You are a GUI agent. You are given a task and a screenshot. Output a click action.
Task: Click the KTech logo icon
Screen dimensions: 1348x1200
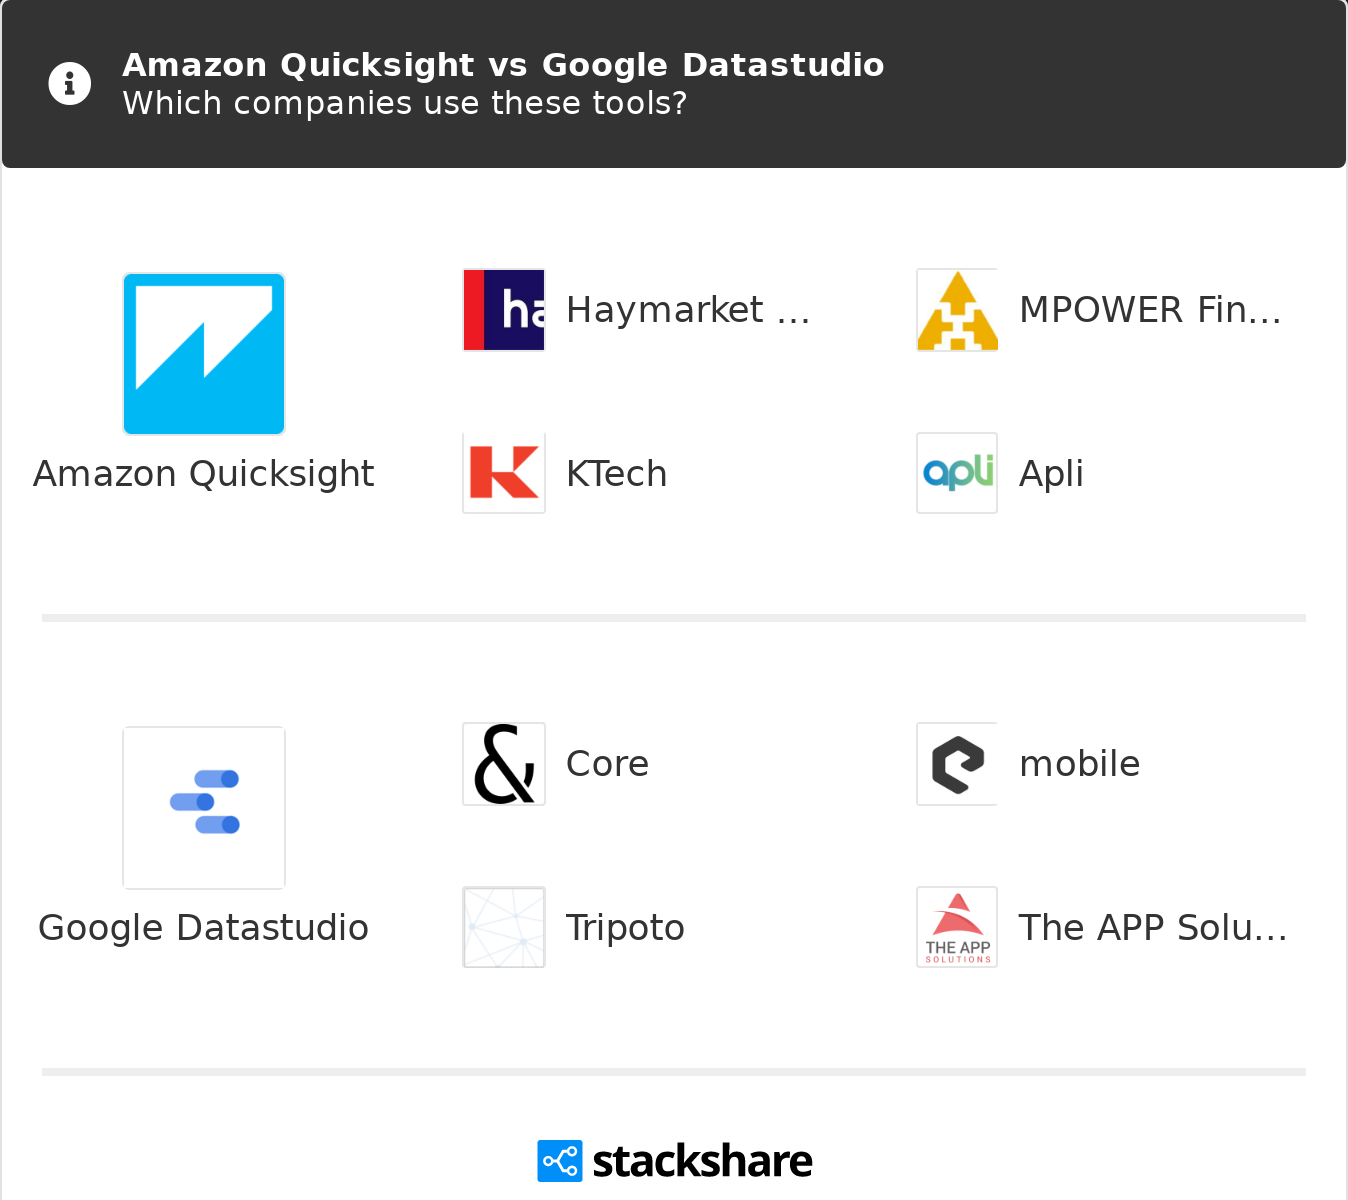(504, 473)
